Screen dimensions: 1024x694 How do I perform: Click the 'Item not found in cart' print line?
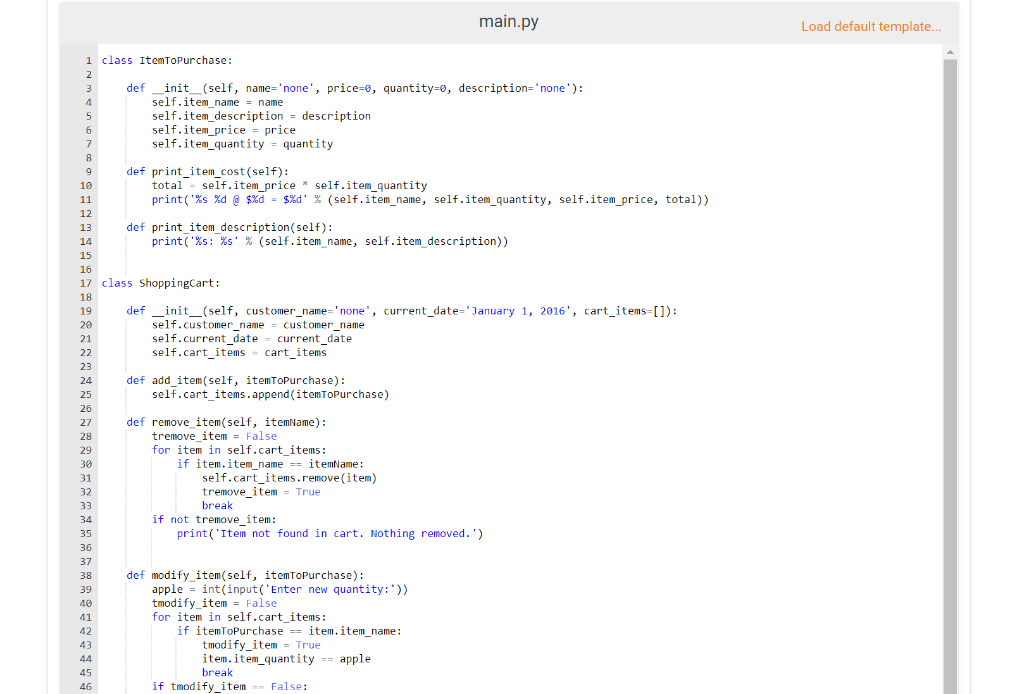330,534
